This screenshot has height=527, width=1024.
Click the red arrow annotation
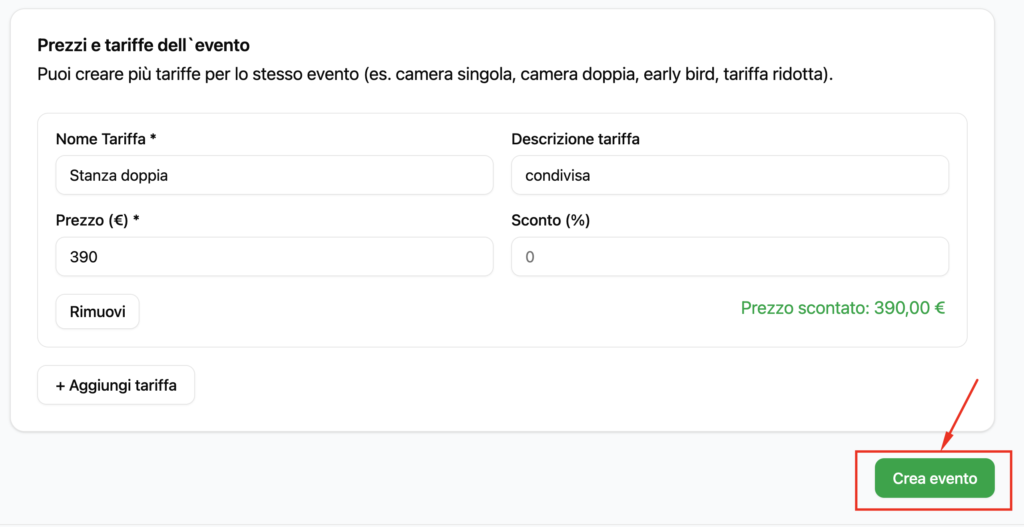click(x=959, y=411)
